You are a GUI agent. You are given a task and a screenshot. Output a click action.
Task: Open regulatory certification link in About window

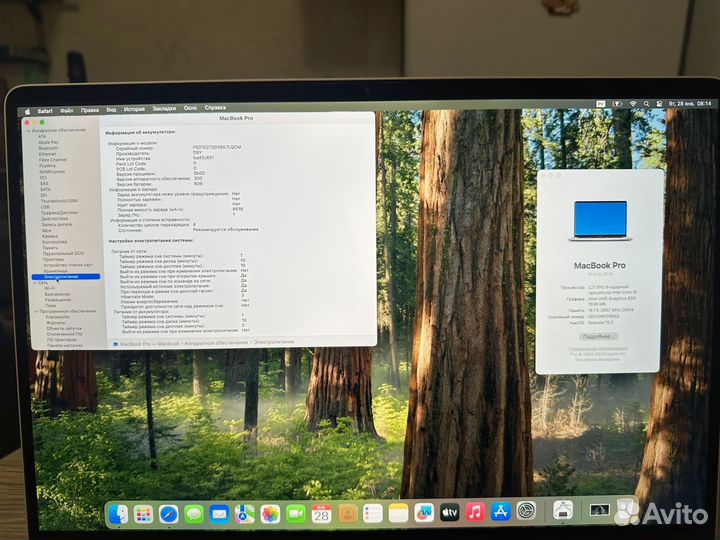coord(598,349)
